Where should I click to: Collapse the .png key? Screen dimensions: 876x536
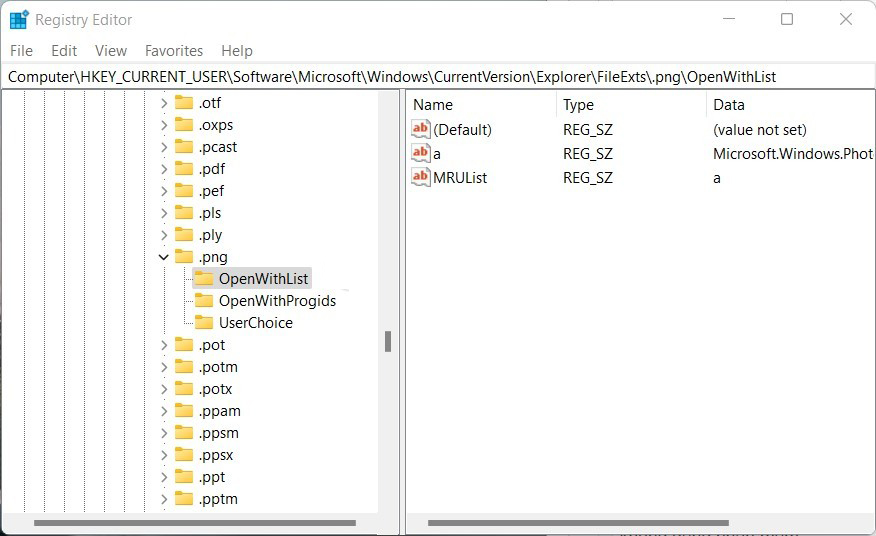[x=164, y=257]
